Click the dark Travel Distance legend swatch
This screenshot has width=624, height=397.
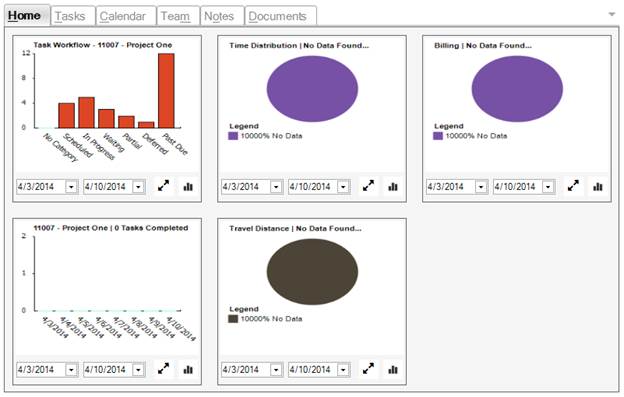click(x=233, y=319)
